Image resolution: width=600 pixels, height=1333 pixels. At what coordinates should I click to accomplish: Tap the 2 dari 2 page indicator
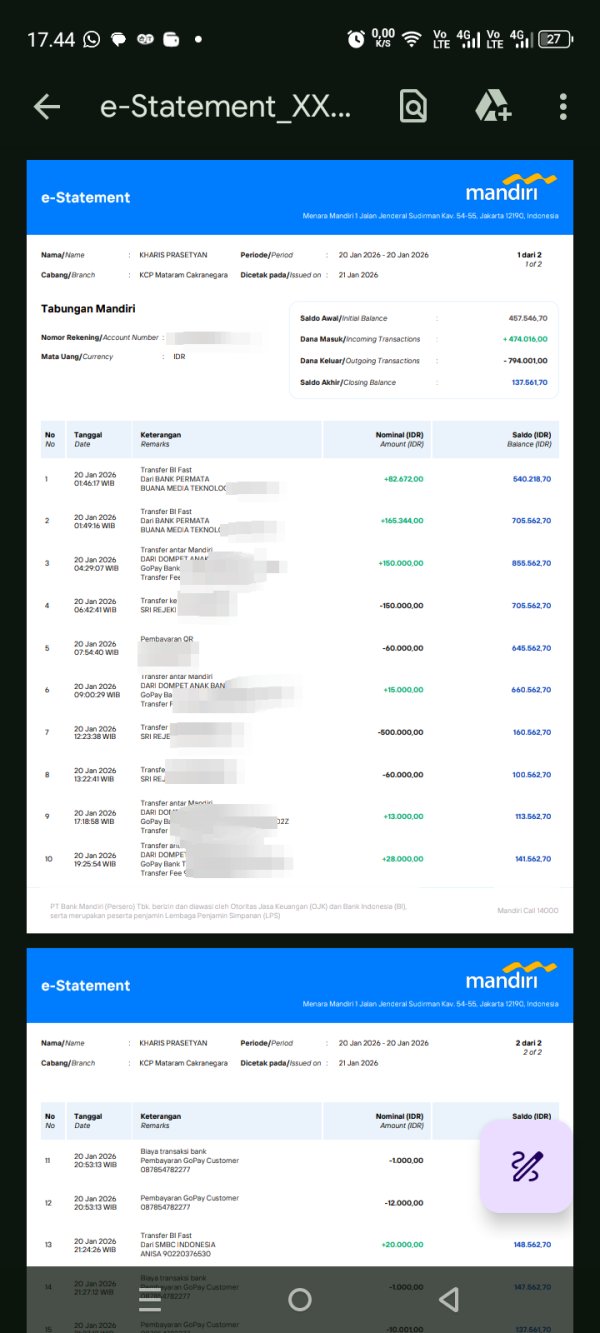[529, 1043]
